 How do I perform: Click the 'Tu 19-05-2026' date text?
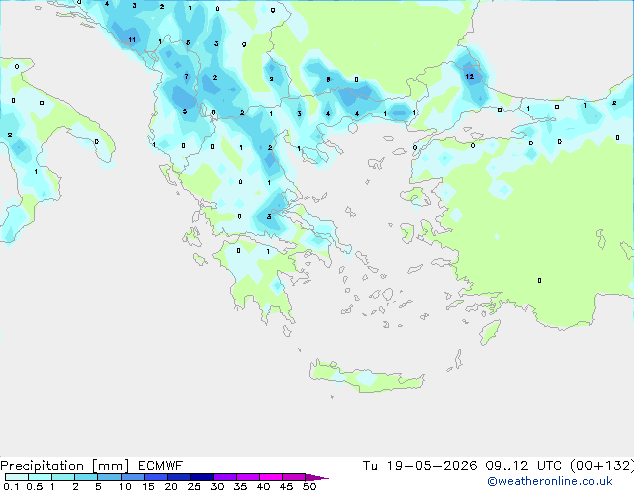pyautogui.click(x=420, y=466)
